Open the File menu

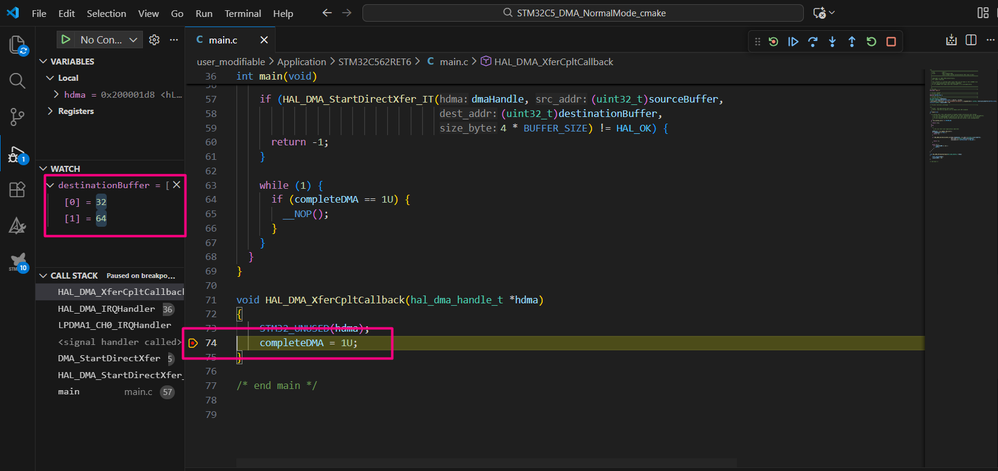pos(39,13)
